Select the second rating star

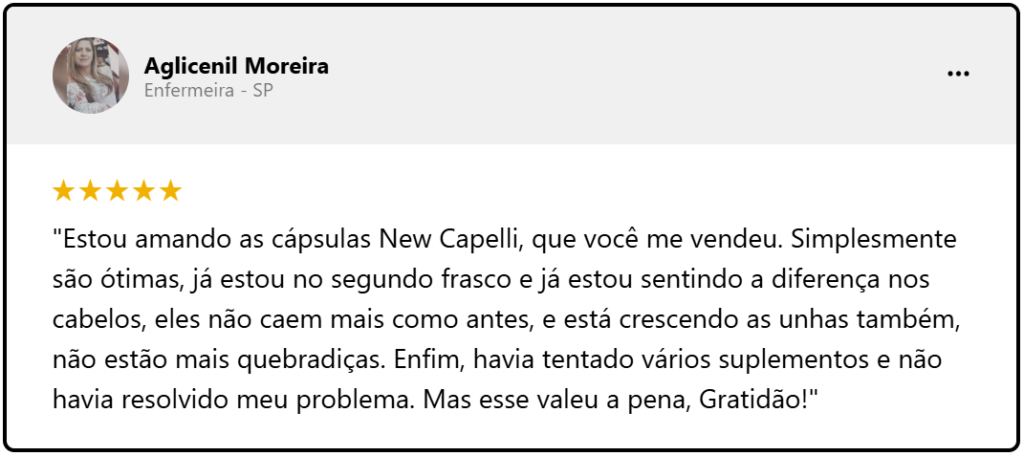pyautogui.click(x=90, y=190)
